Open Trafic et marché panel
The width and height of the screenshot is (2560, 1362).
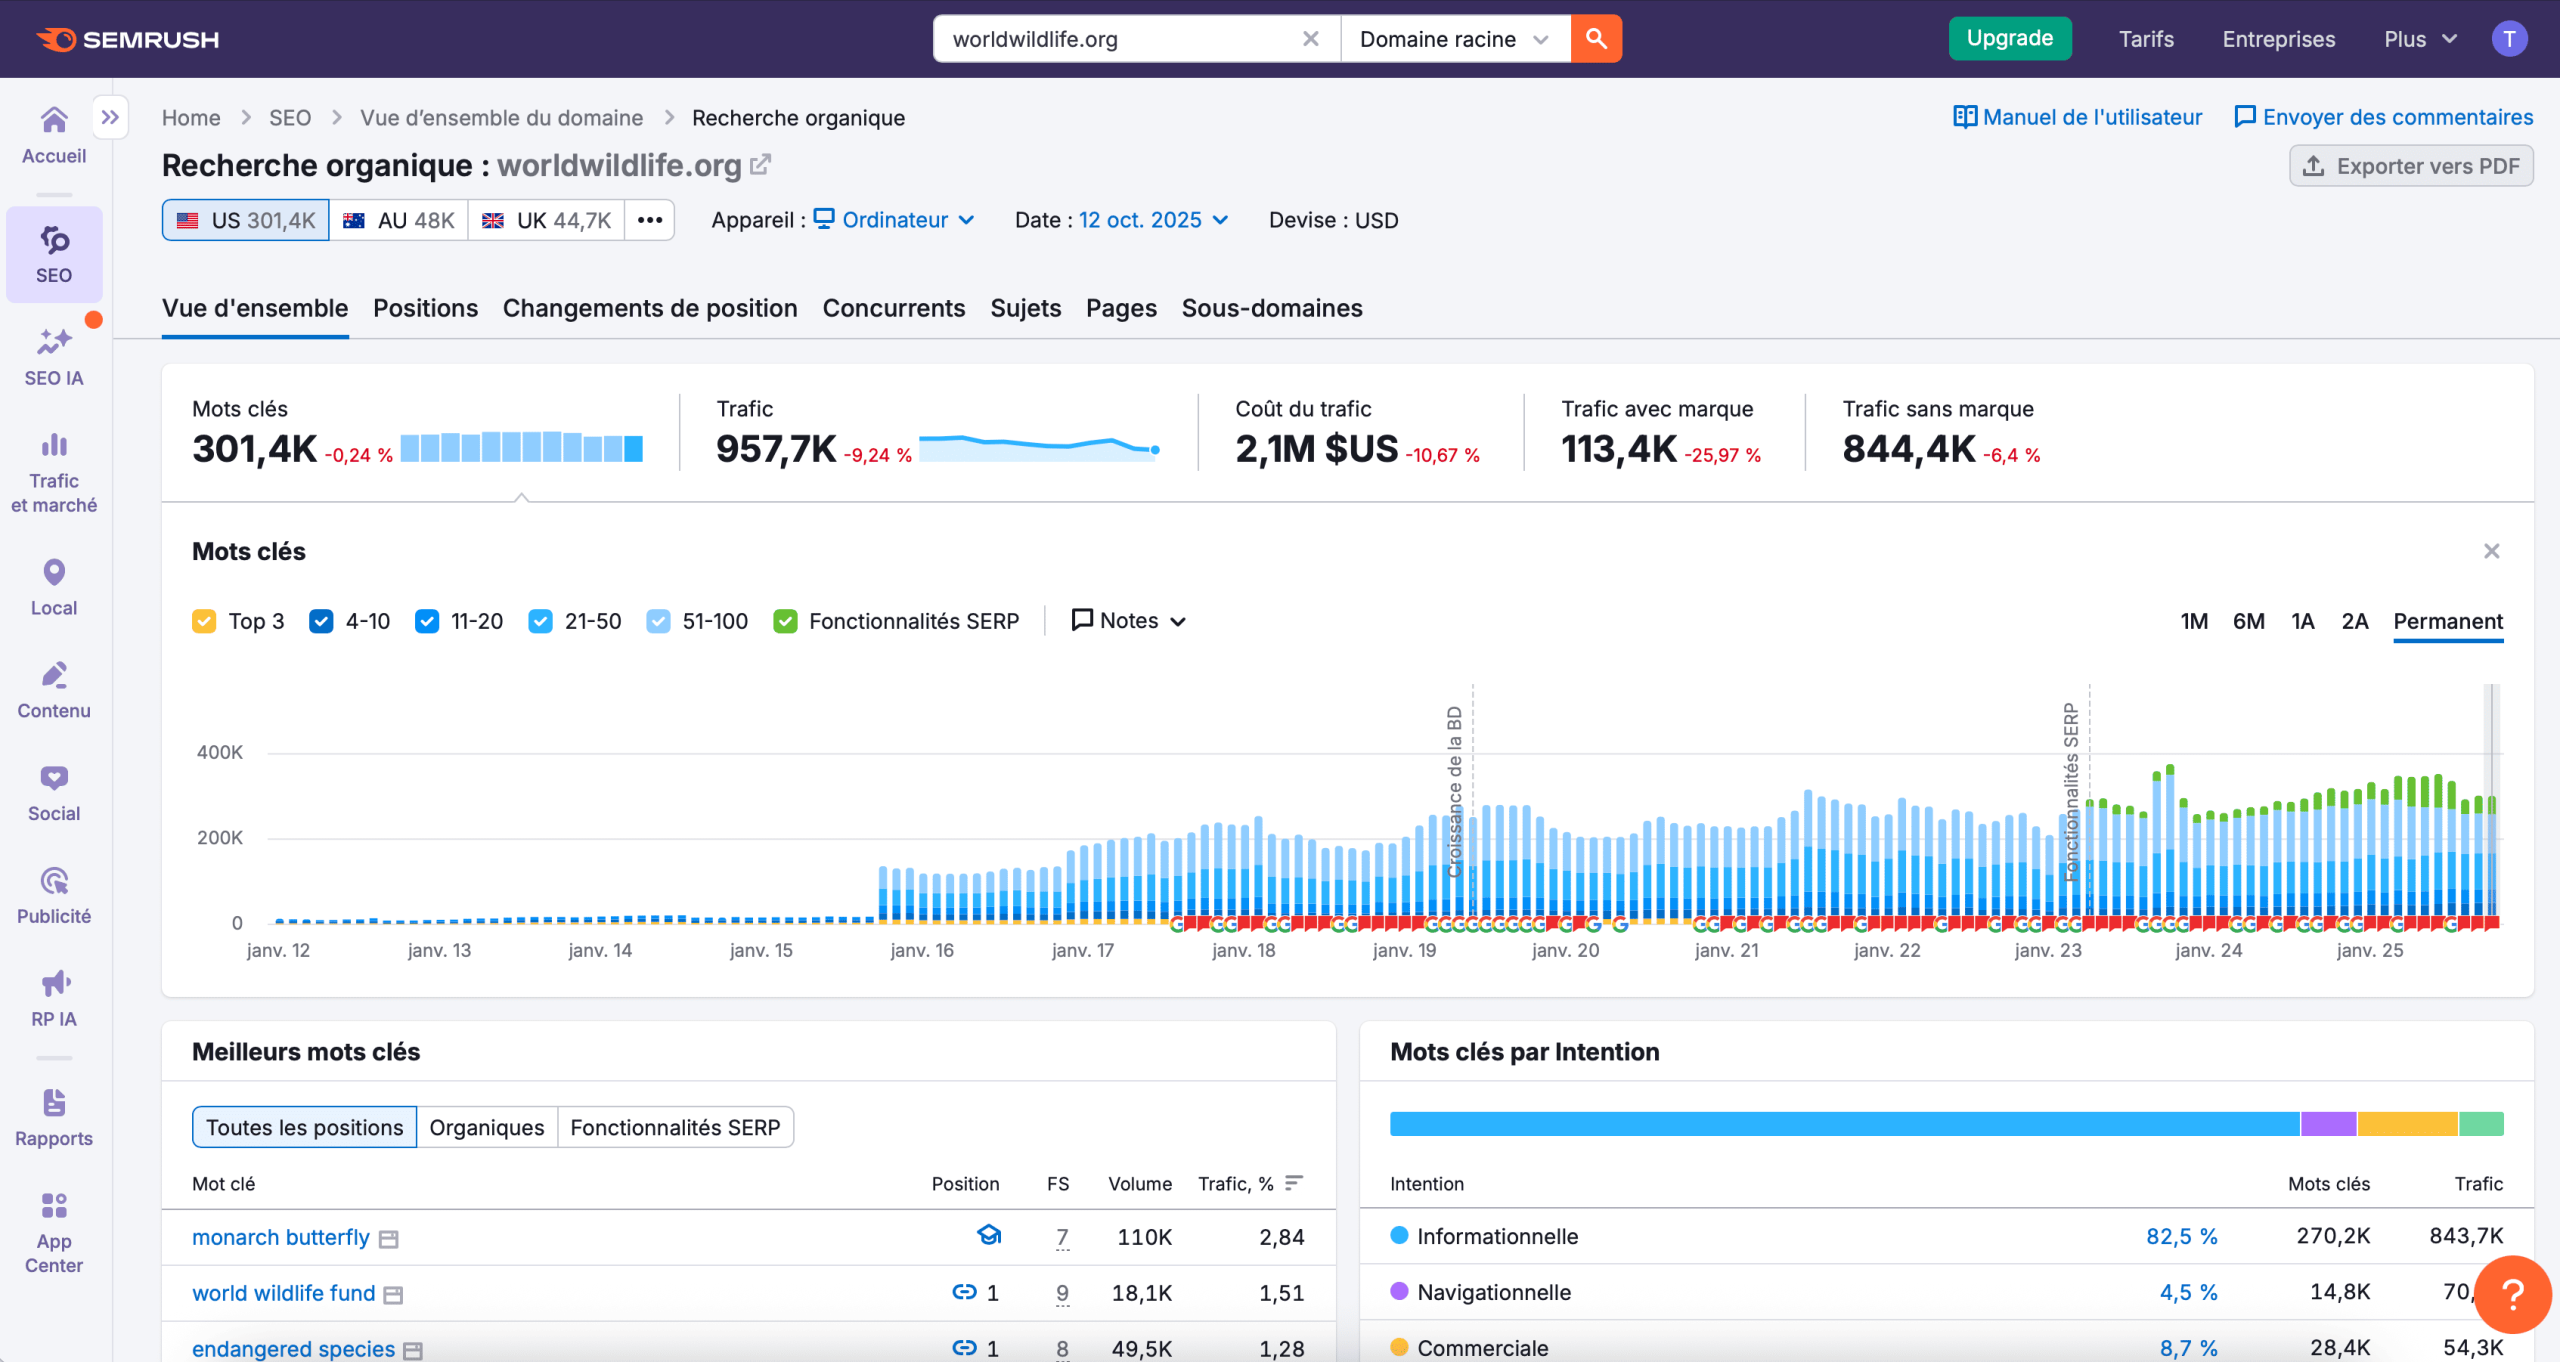(53, 467)
